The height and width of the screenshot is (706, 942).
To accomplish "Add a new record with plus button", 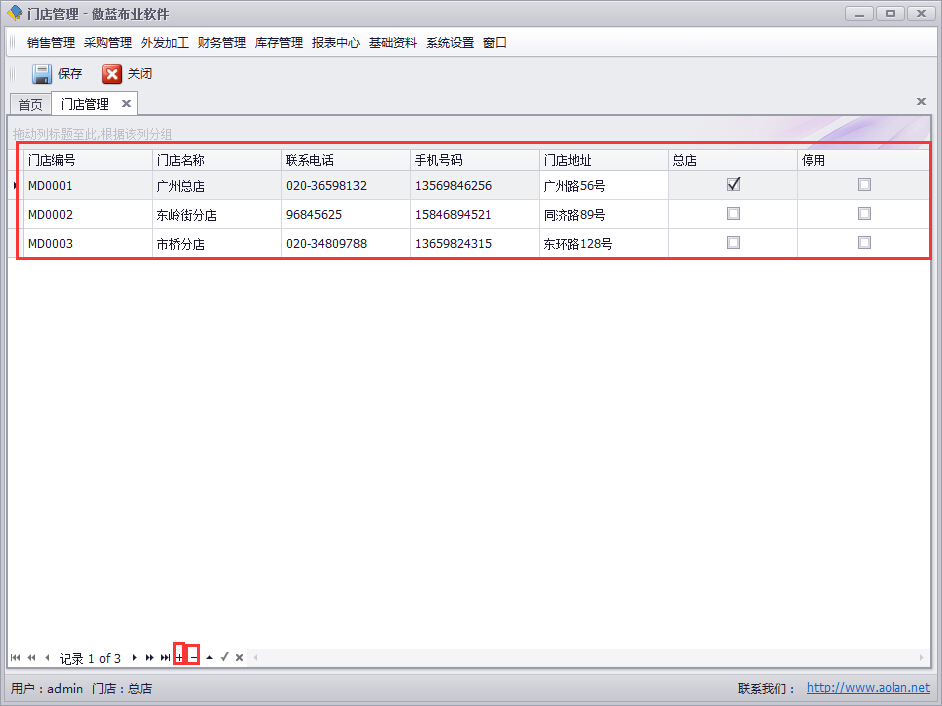I will [x=179, y=657].
